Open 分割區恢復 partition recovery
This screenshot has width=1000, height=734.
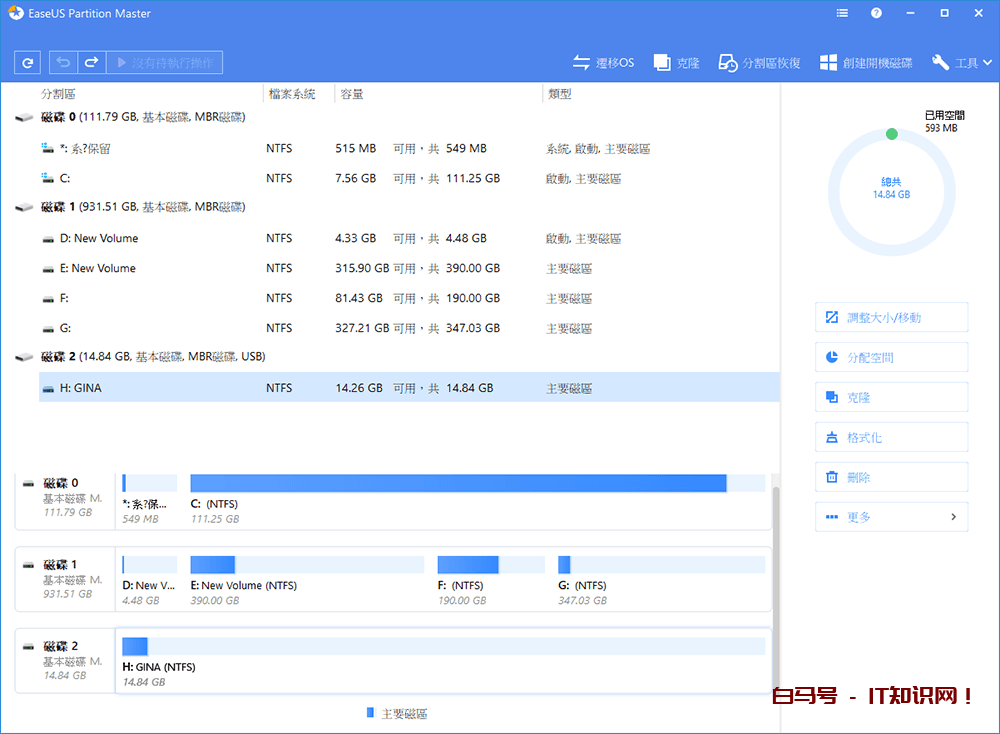tap(759, 63)
